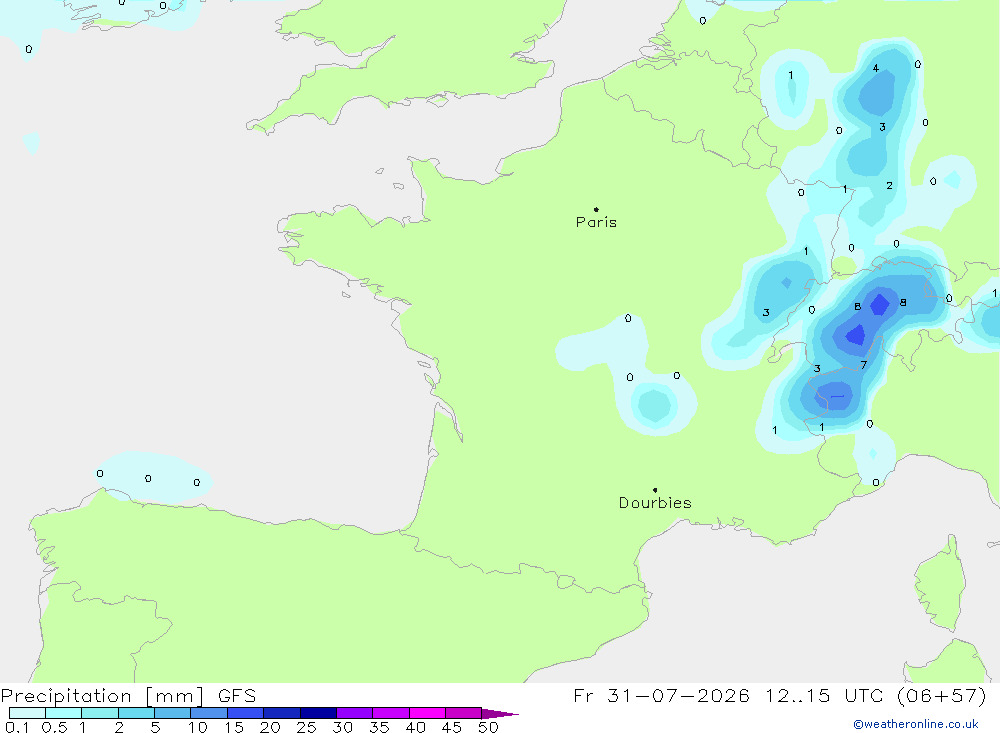Image resolution: width=1000 pixels, height=733 pixels.
Task: Click the legend value 0.5 label
Action: point(54,727)
